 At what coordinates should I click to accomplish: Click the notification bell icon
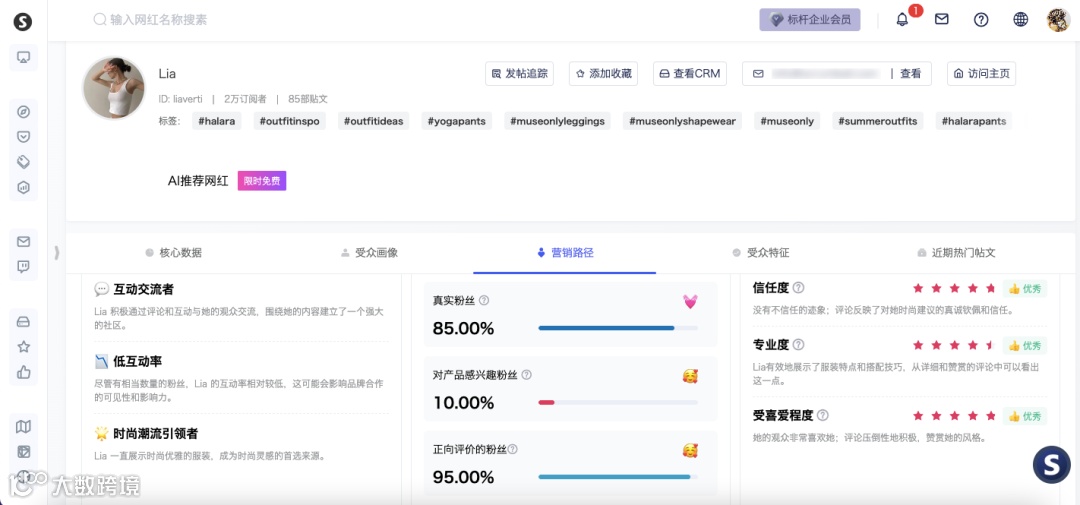pos(902,19)
